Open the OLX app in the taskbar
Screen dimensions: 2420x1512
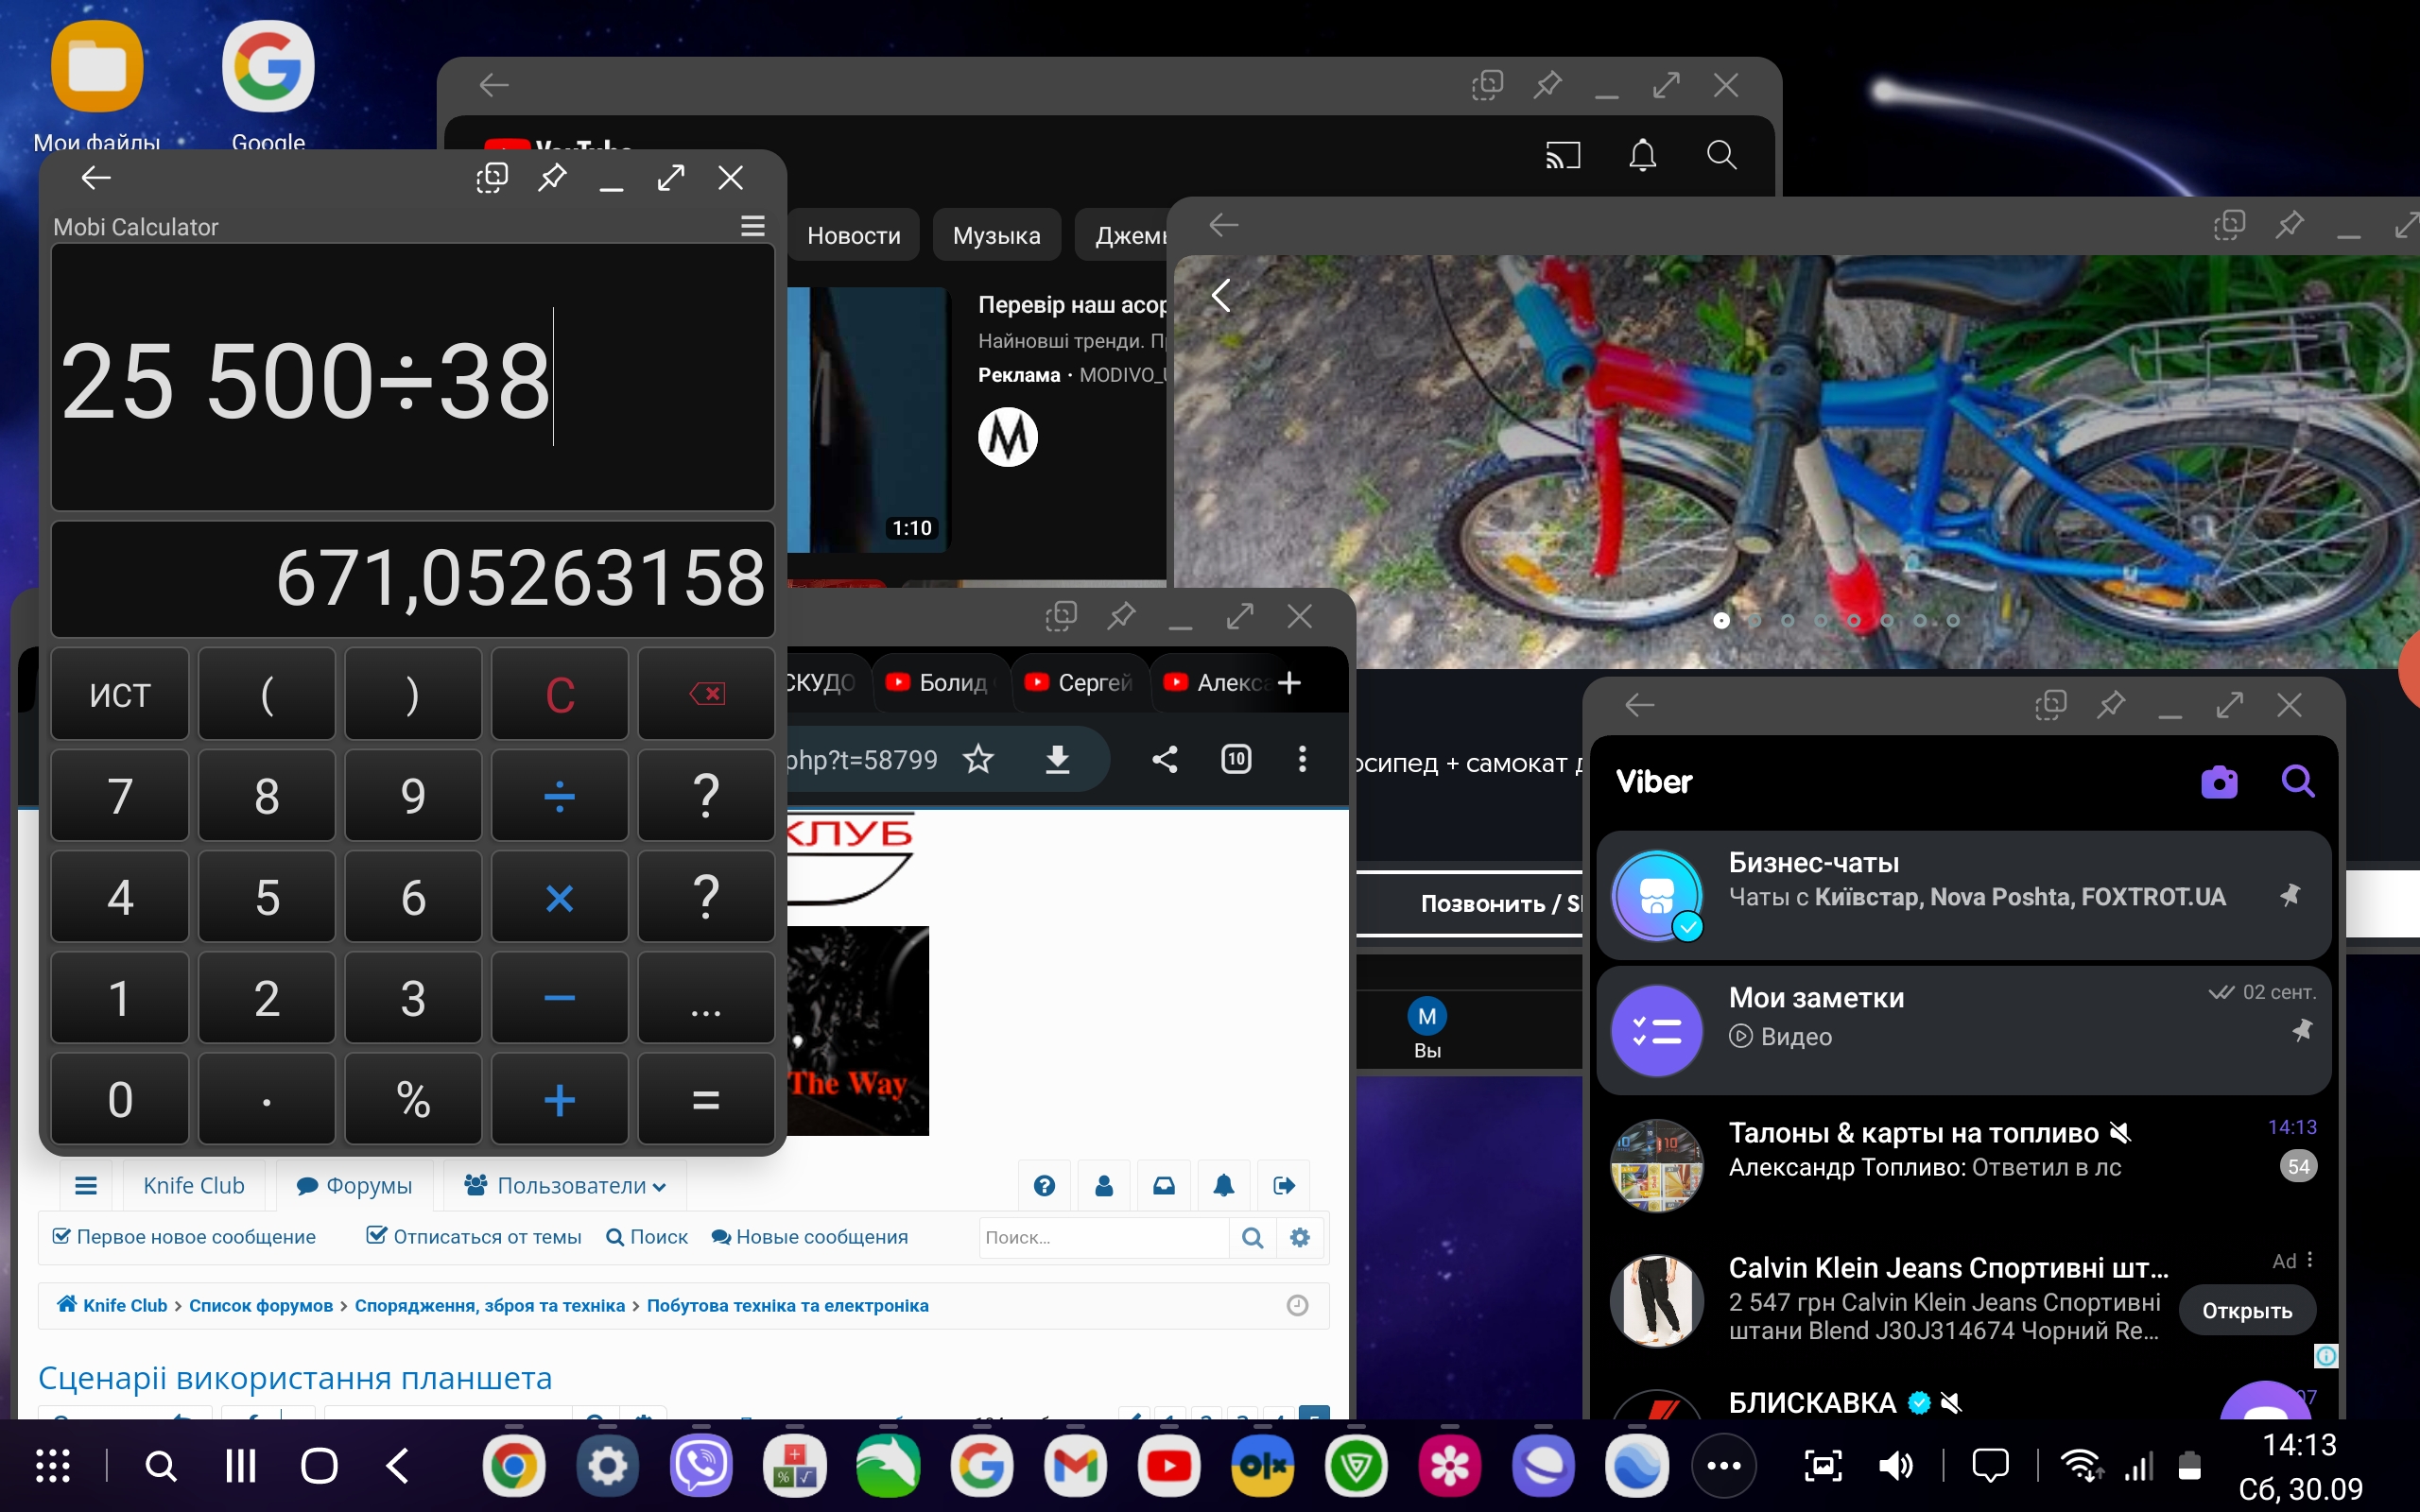point(1262,1466)
